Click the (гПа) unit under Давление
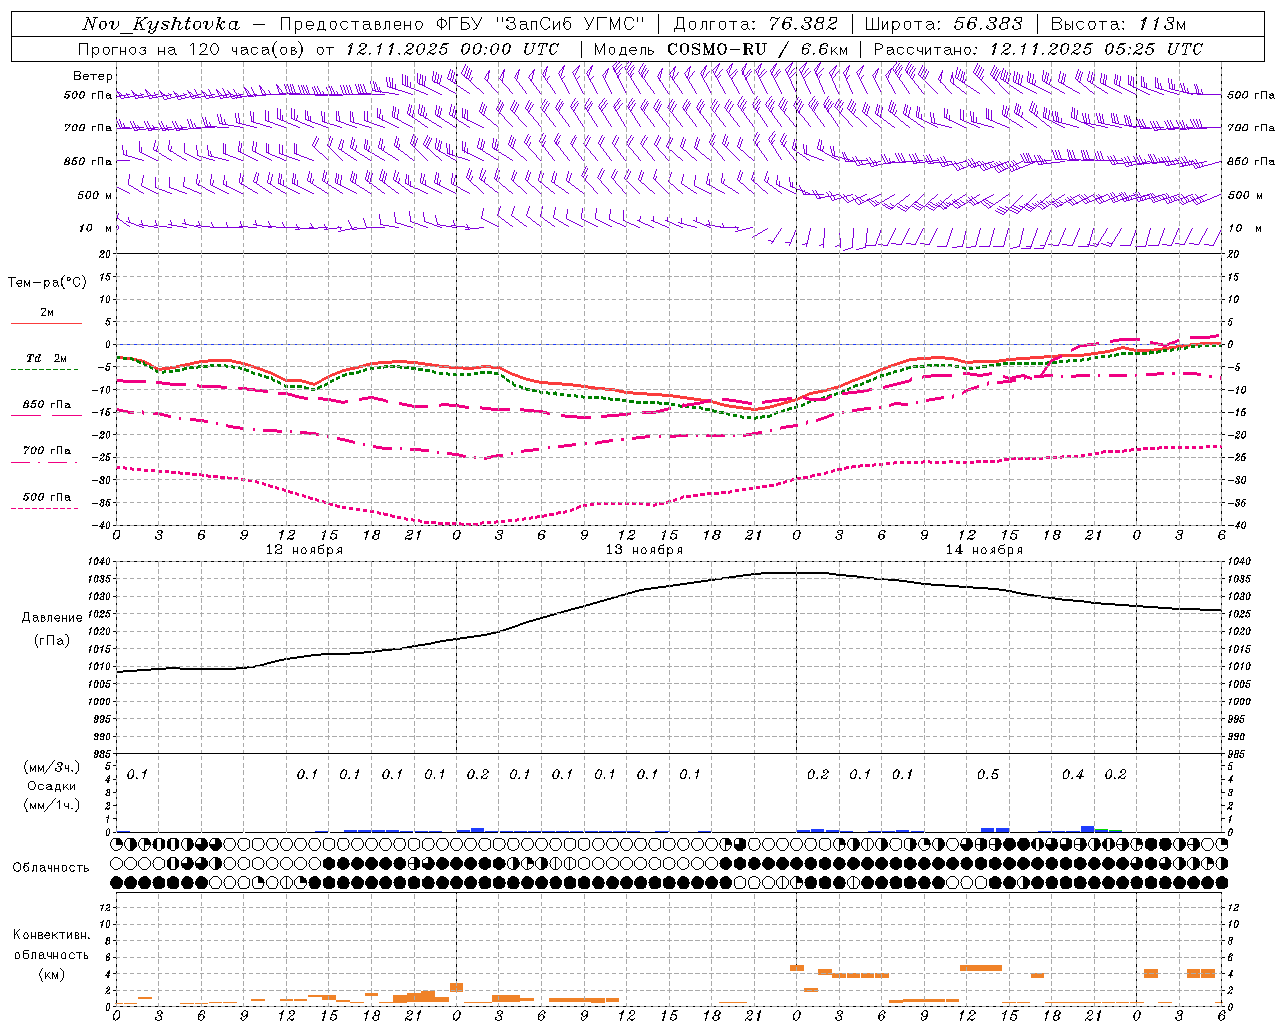 tap(50, 641)
